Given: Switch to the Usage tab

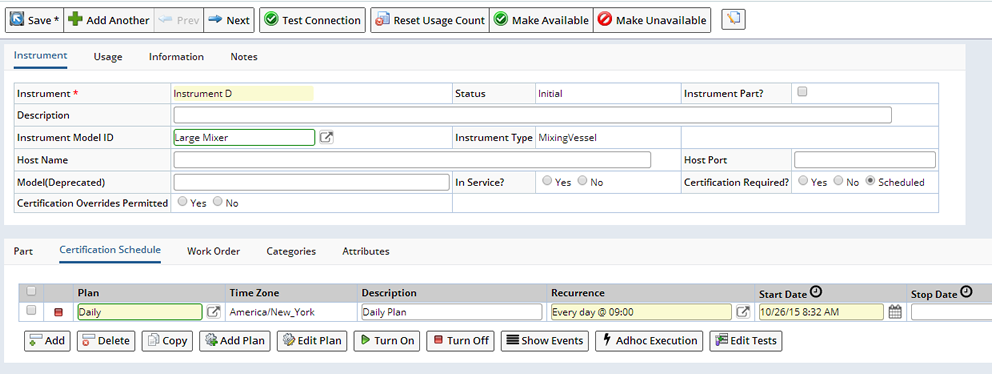Looking at the screenshot, I should [x=108, y=56].
